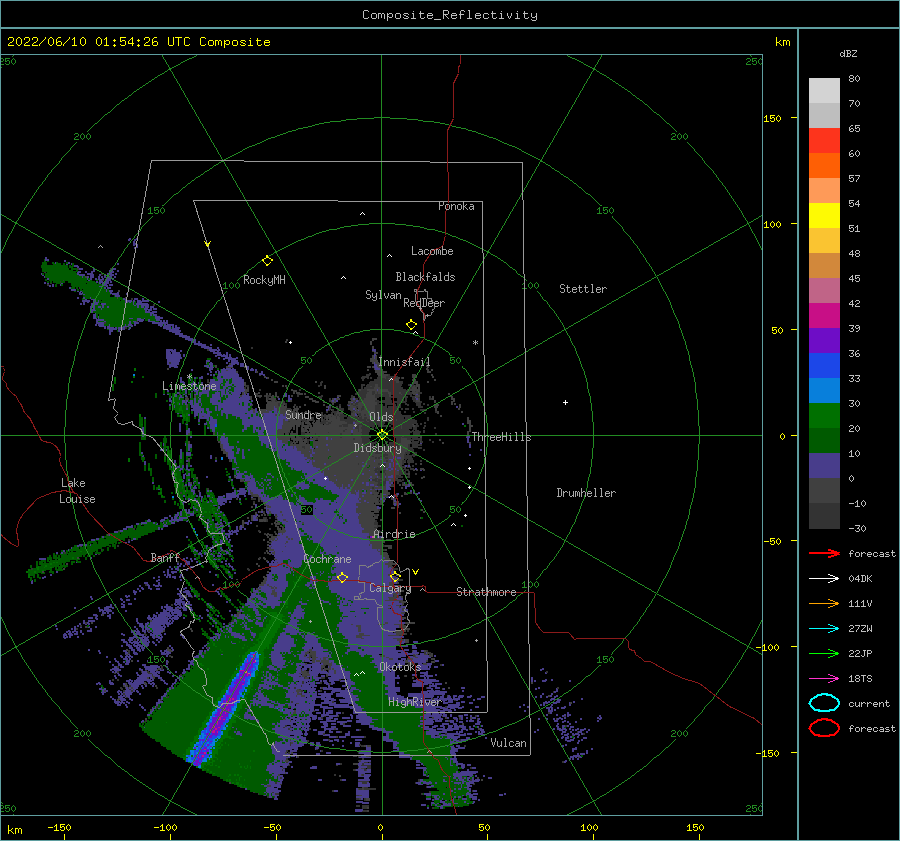Viewport: 900px width, 841px height.
Task: Click the yellow diamond marker near RockyMH
Action: click(x=267, y=261)
